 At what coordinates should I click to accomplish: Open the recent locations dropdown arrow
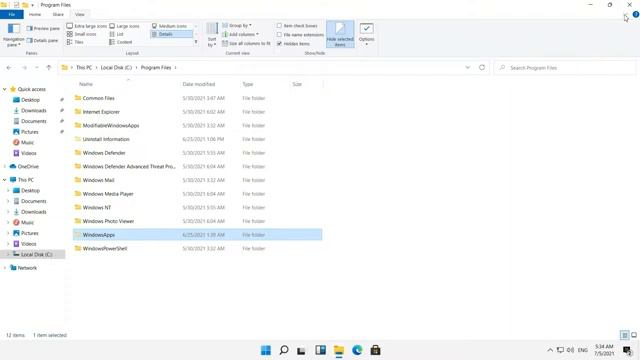[x=37, y=68]
